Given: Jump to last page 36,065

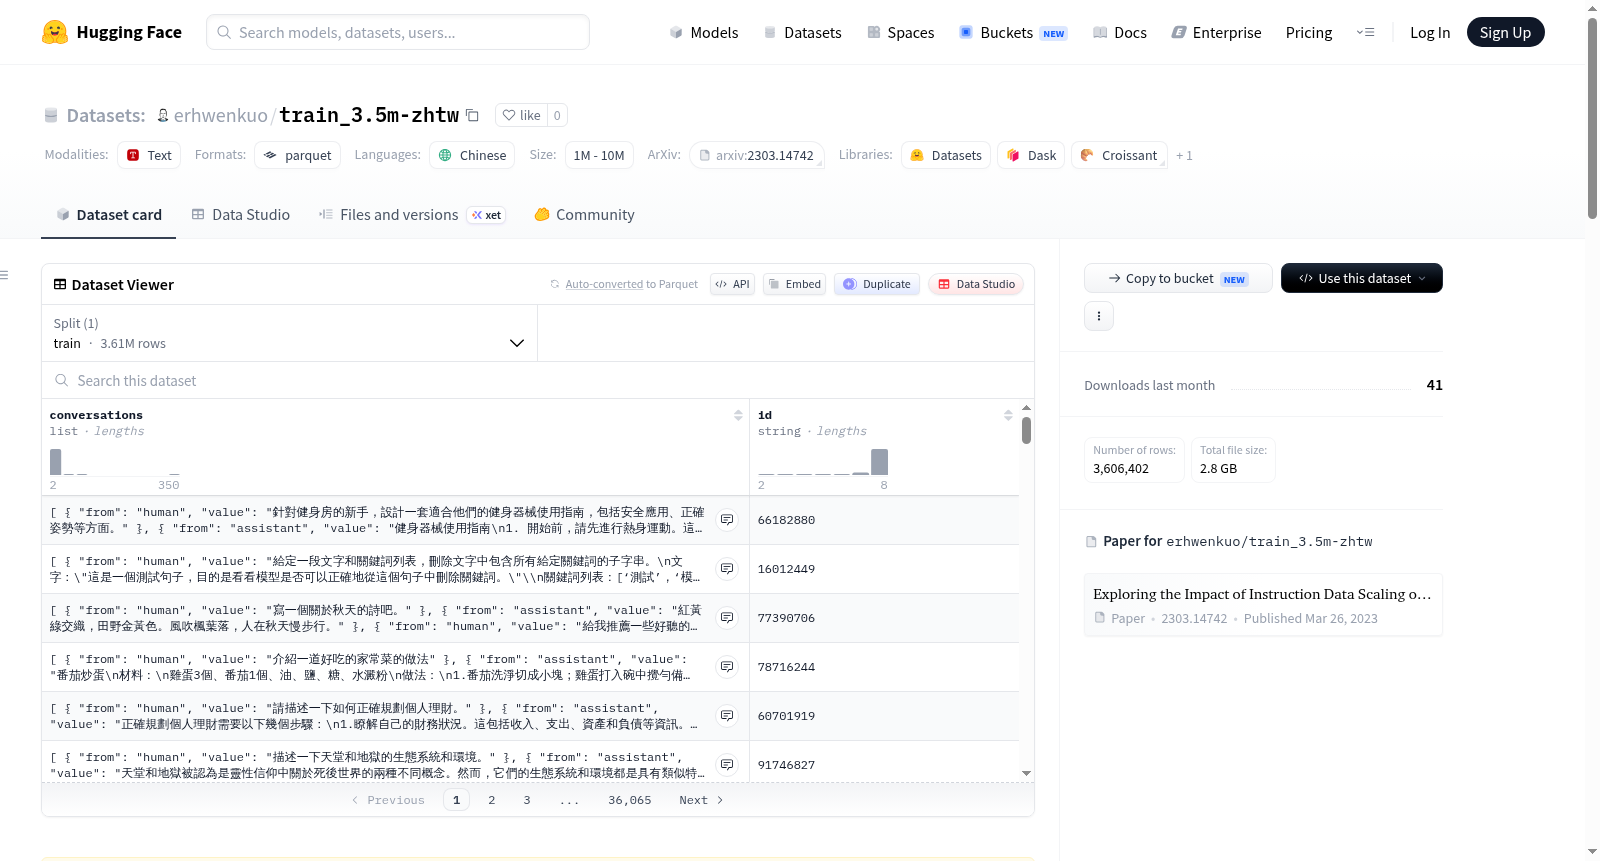Looking at the screenshot, I should 630,800.
